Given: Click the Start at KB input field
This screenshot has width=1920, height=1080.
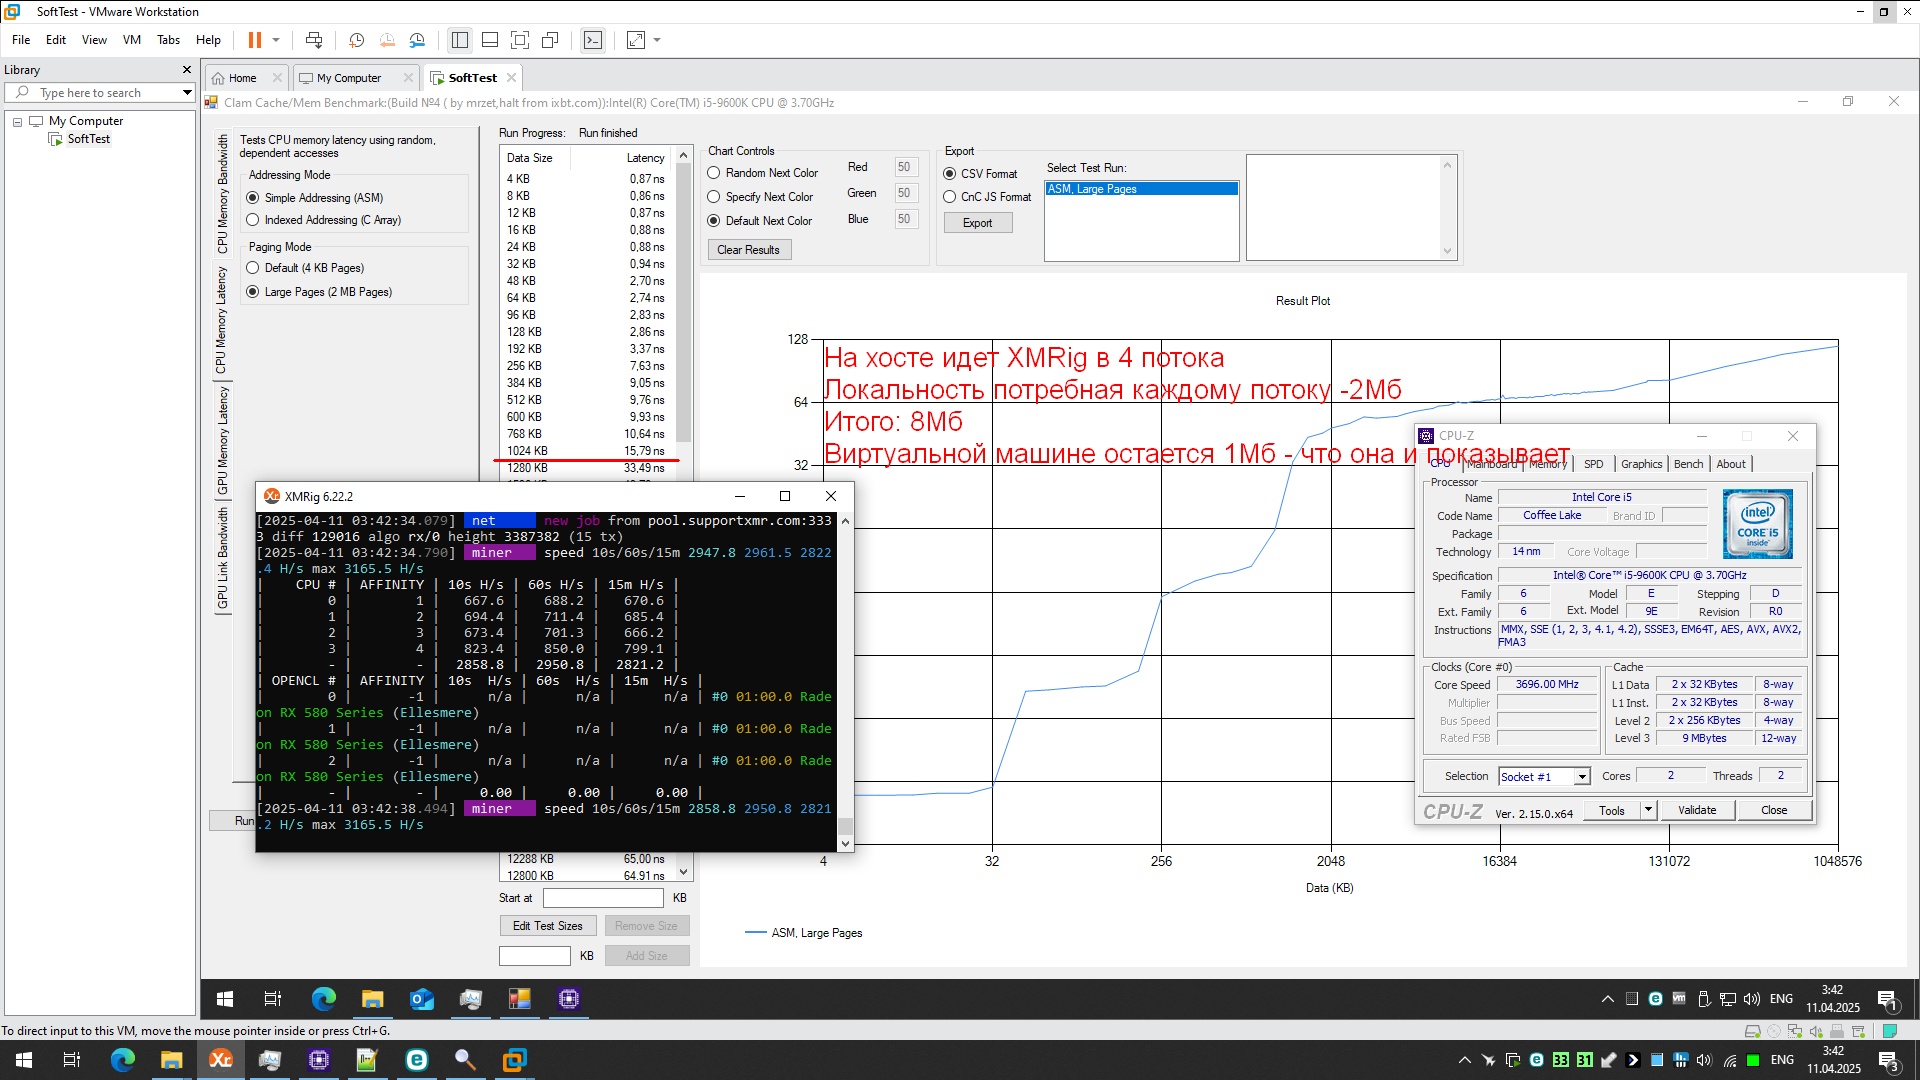Looking at the screenshot, I should [603, 898].
